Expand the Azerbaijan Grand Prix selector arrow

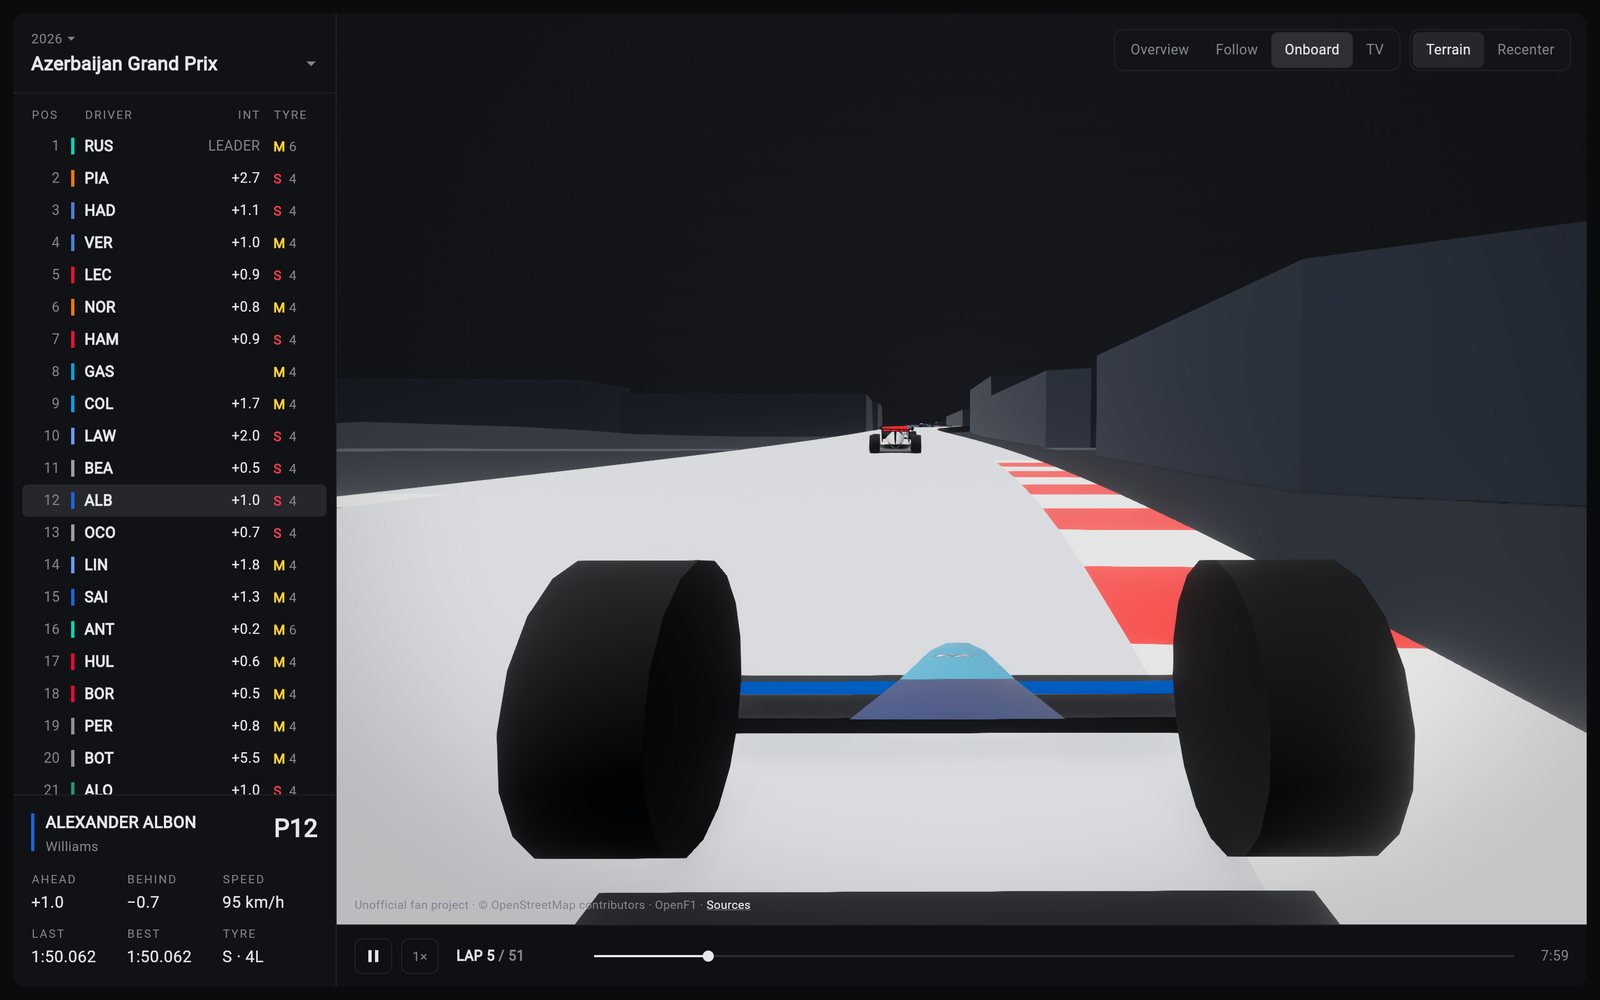pyautogui.click(x=311, y=64)
